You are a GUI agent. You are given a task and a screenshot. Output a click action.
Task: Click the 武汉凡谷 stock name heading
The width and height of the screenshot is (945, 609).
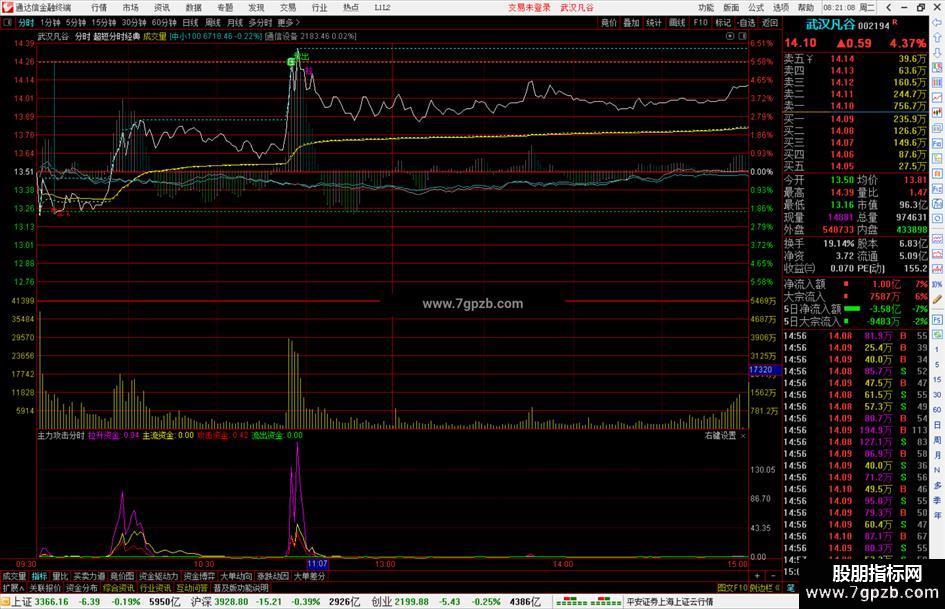[830, 25]
